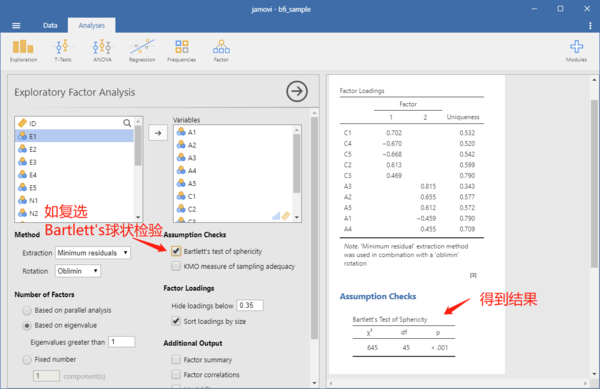Enable KMO measure of sampling adequacy
600x389 pixels.
tap(176, 266)
